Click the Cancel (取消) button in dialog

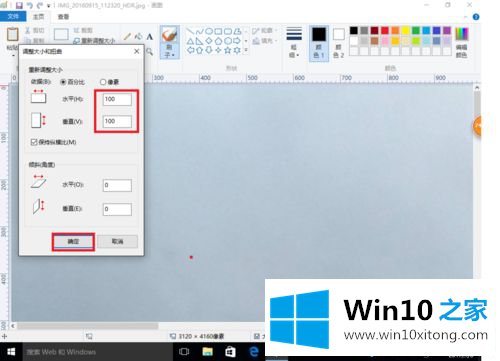[118, 242]
